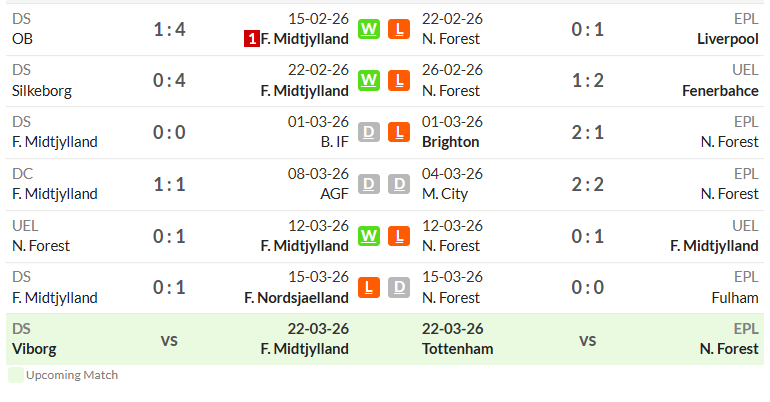Click orange L badge for Liverpool match
The width and height of the screenshot is (770, 402).
399,29
